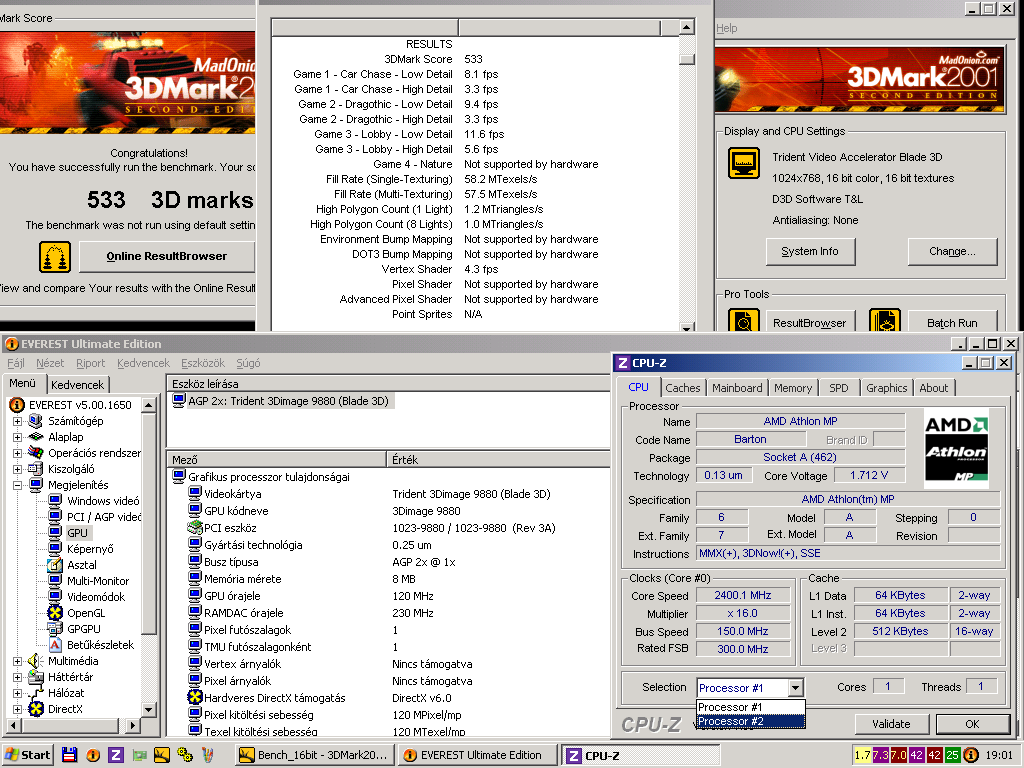The width and height of the screenshot is (1024, 768).
Task: Click the Change... display settings button
Action: click(x=952, y=251)
